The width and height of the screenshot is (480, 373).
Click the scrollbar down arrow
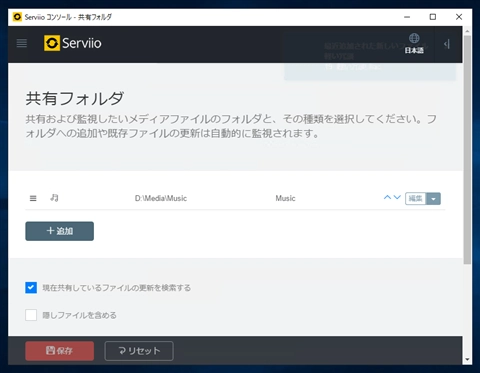(x=467, y=359)
